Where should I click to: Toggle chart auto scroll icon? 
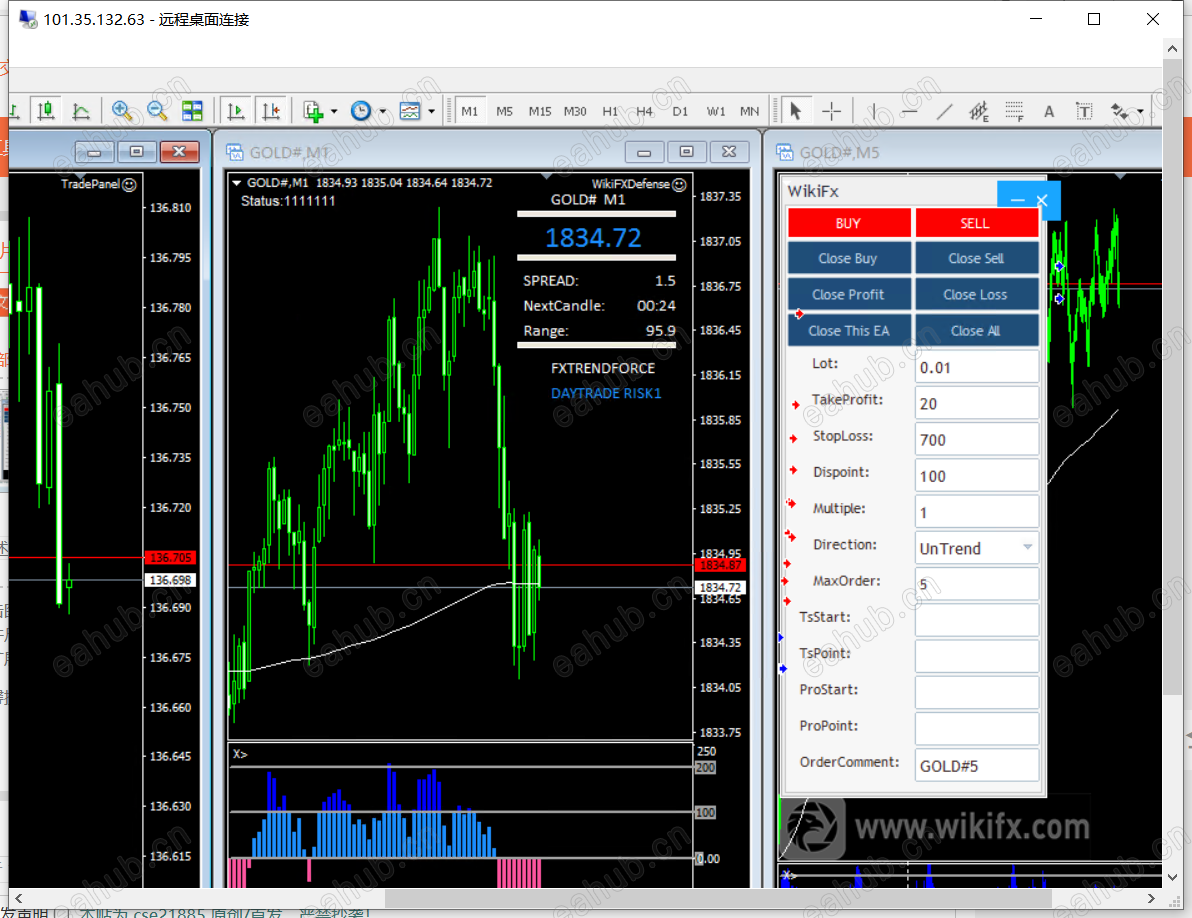click(236, 111)
